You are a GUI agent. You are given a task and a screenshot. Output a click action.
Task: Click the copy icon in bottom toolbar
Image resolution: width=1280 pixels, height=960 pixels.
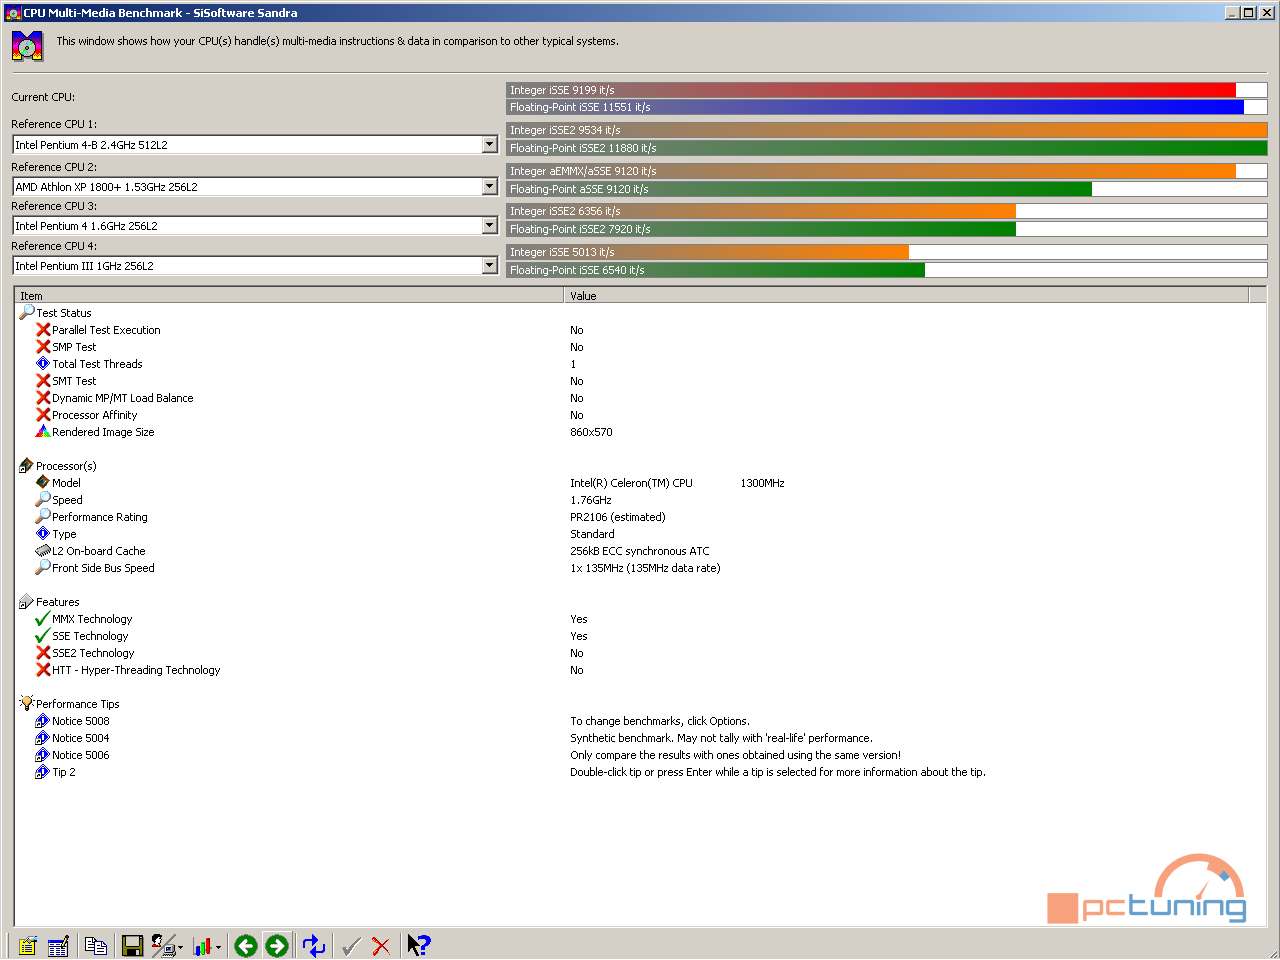click(96, 946)
